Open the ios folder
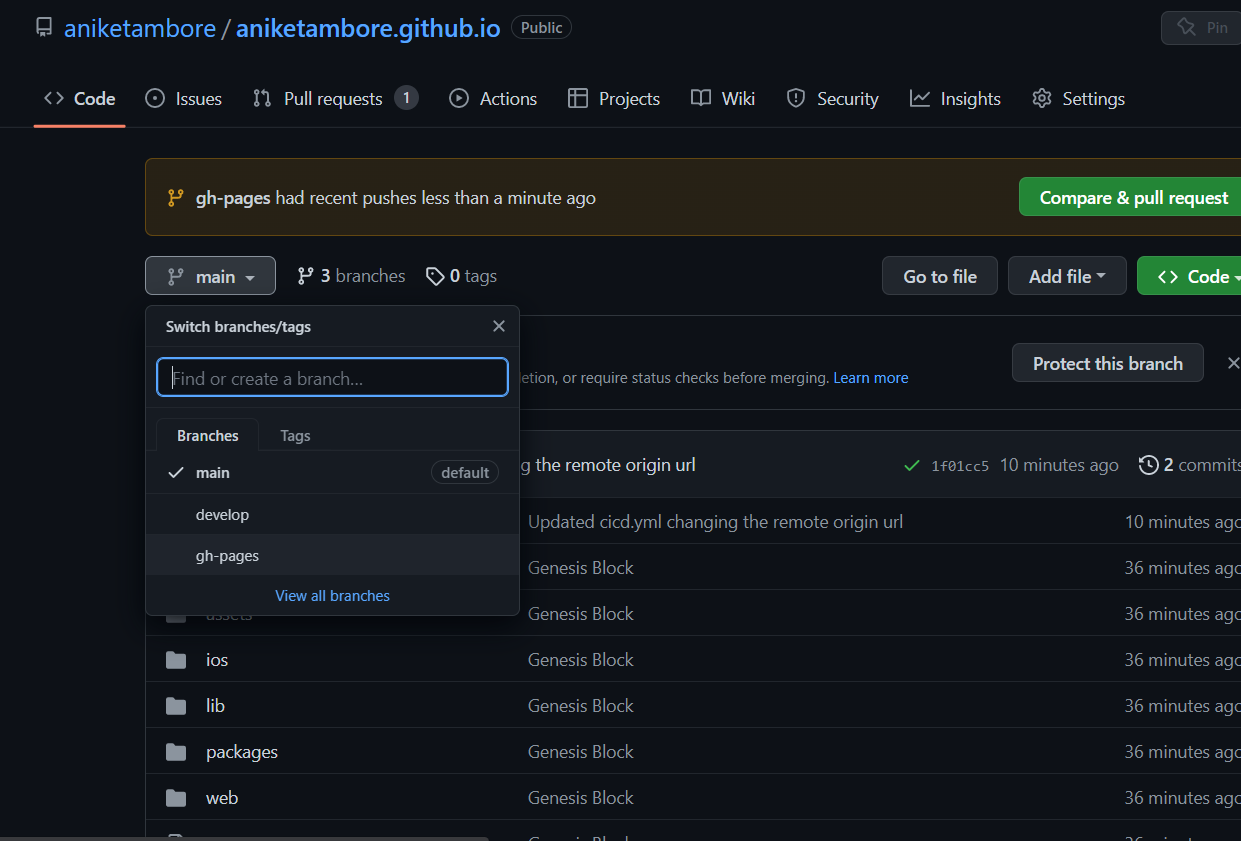The width and height of the screenshot is (1241, 841). pyautogui.click(x=217, y=660)
